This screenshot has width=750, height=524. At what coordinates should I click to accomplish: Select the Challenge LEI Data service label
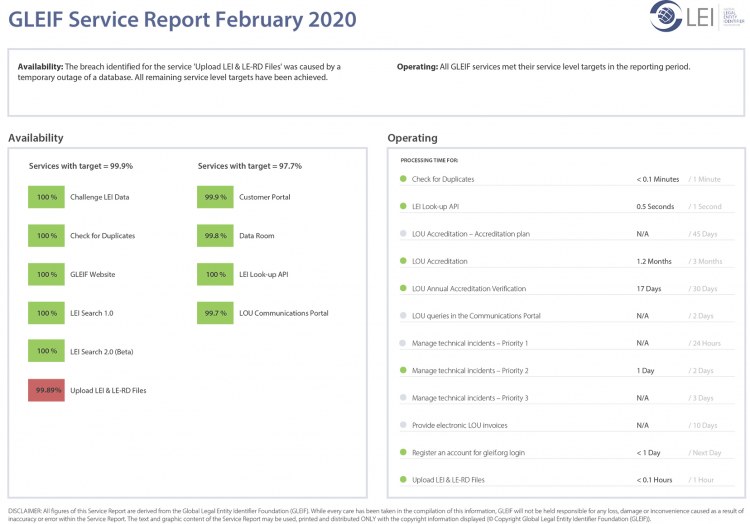click(99, 197)
